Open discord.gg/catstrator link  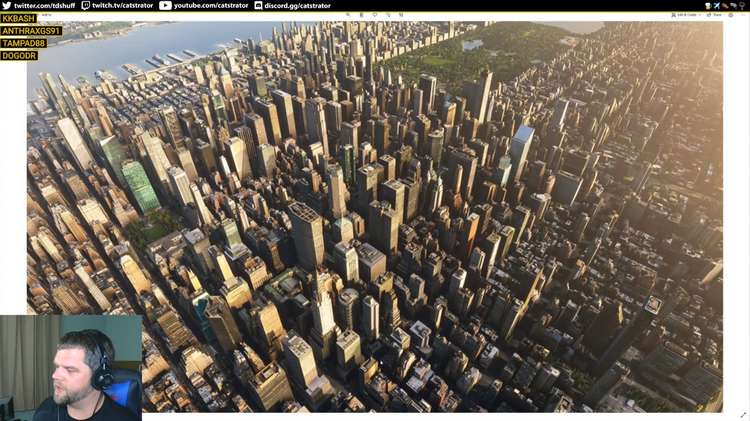298,5
